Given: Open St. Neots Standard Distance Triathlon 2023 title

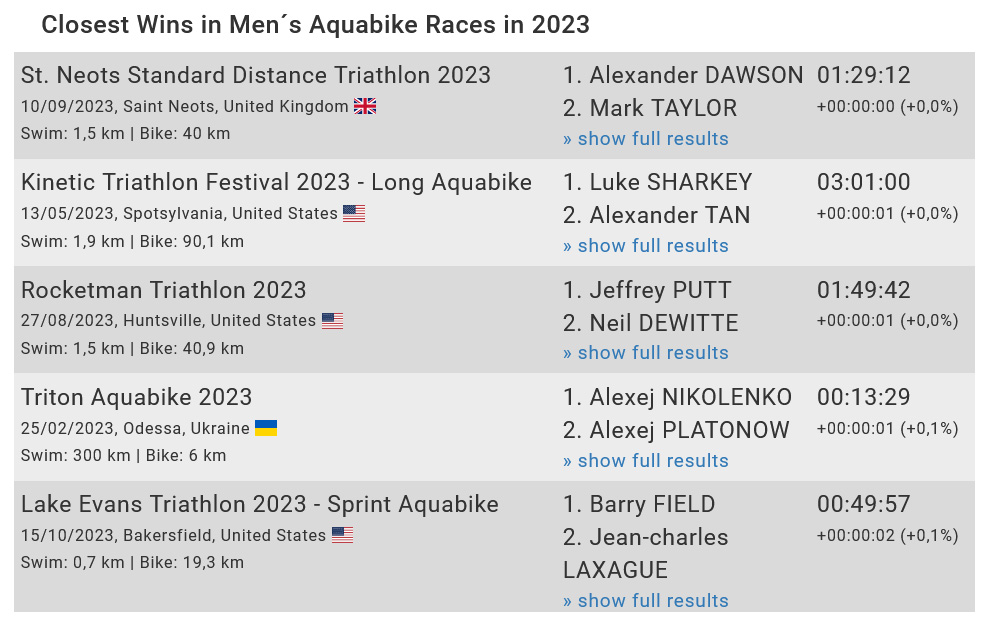Looking at the screenshot, I should [x=256, y=75].
